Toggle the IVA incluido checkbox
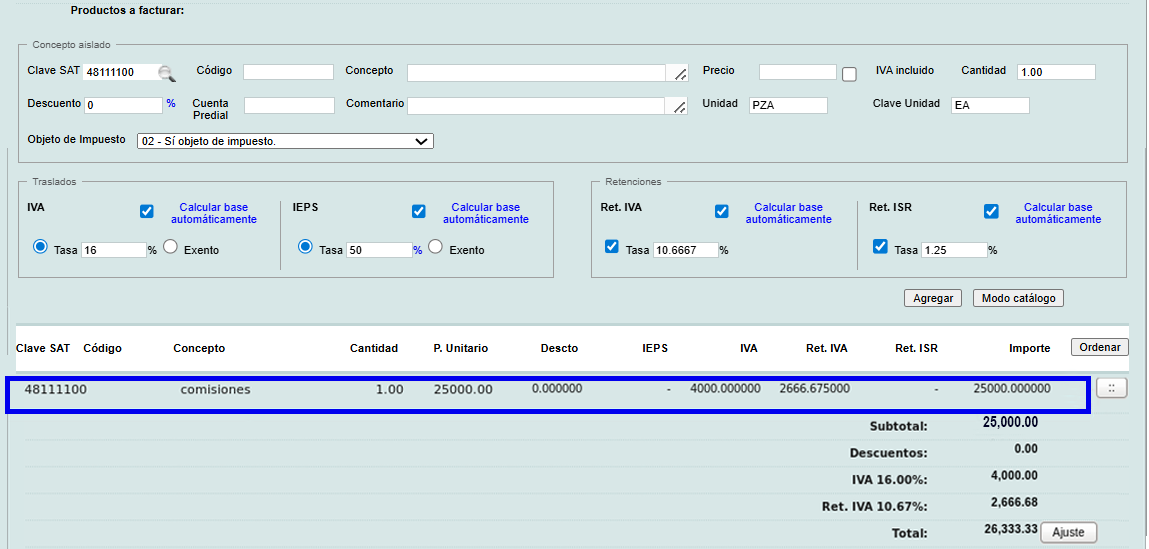 850,74
